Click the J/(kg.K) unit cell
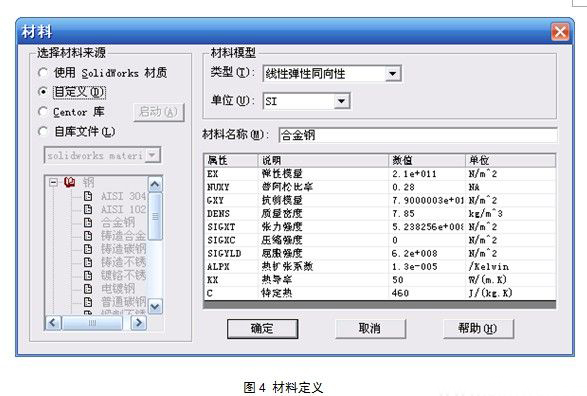This screenshot has width=587, height=396. [490, 293]
